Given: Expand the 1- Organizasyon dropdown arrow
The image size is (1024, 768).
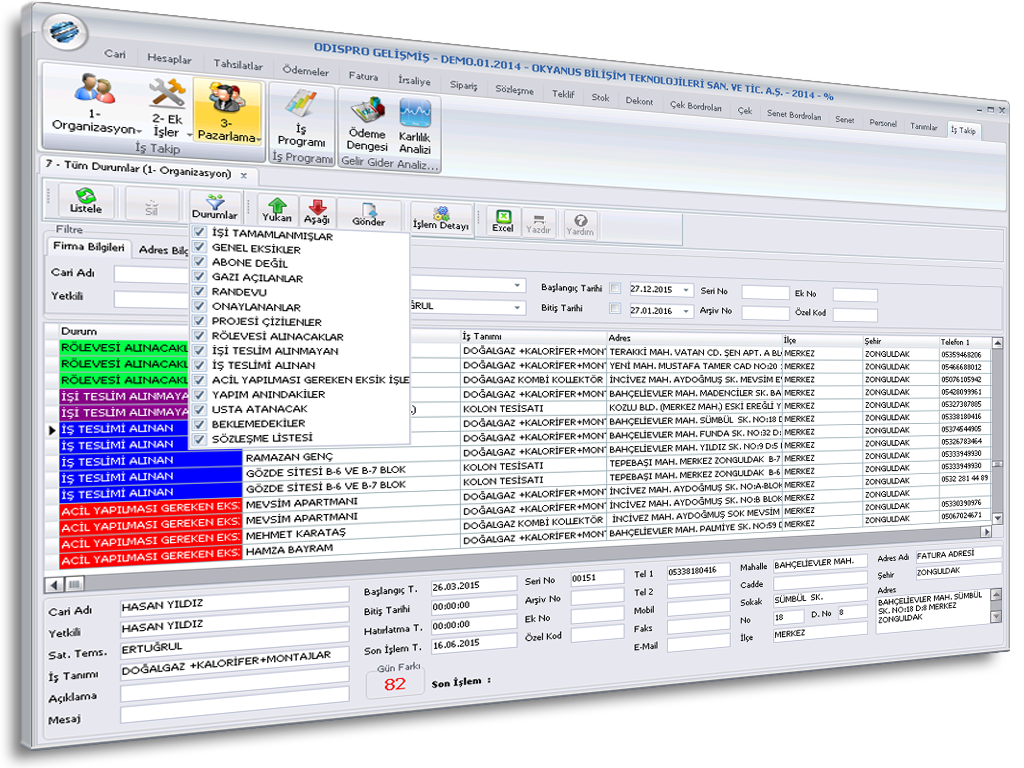Looking at the screenshot, I should pyautogui.click(x=138, y=131).
